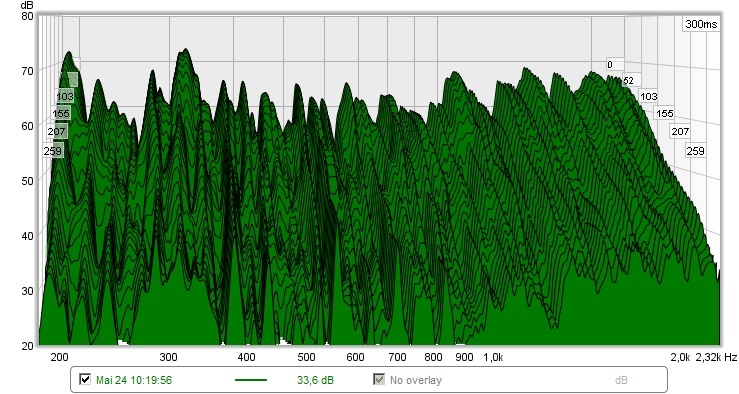The width and height of the screenshot is (739, 394).
Task: Click the green trace line sample in legend
Action: tap(250, 380)
